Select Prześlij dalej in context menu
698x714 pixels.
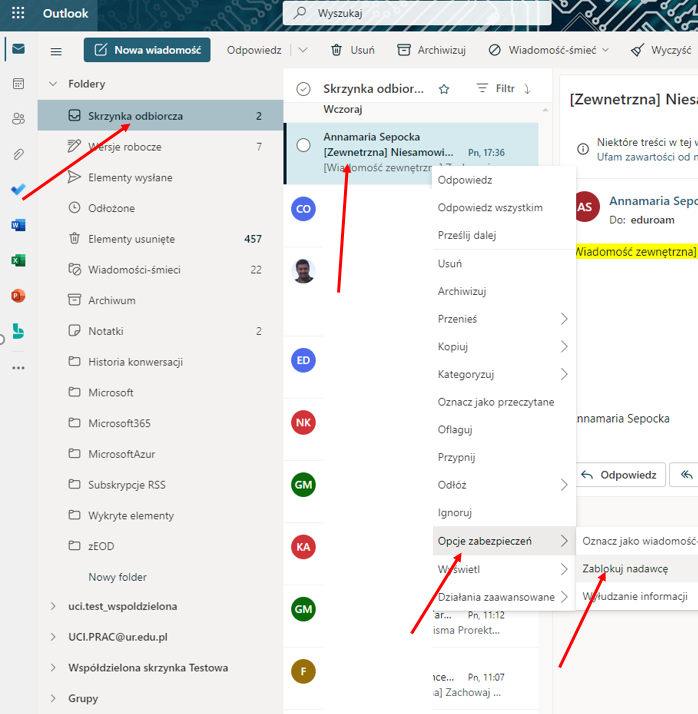pyautogui.click(x=467, y=235)
